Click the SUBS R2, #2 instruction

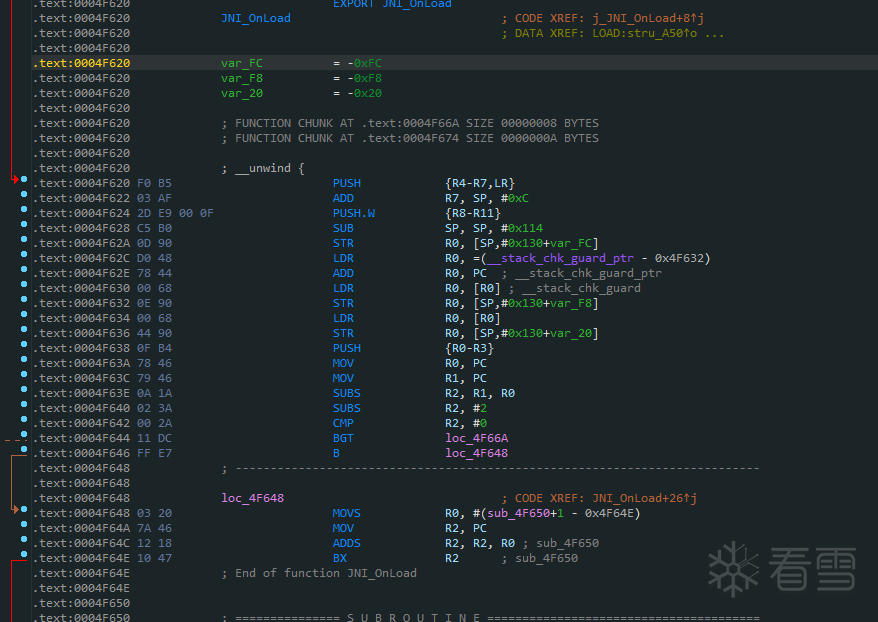pyautogui.click(x=410, y=409)
